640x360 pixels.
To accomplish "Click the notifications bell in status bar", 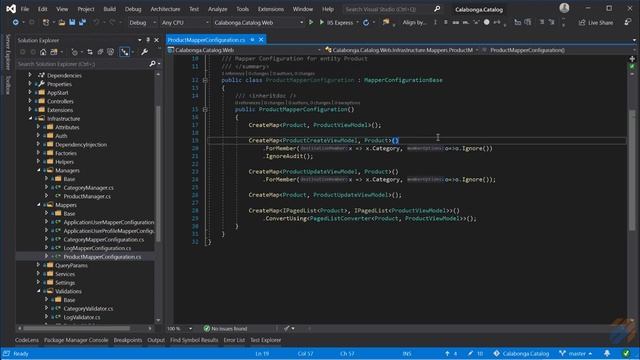I will point(607,353).
